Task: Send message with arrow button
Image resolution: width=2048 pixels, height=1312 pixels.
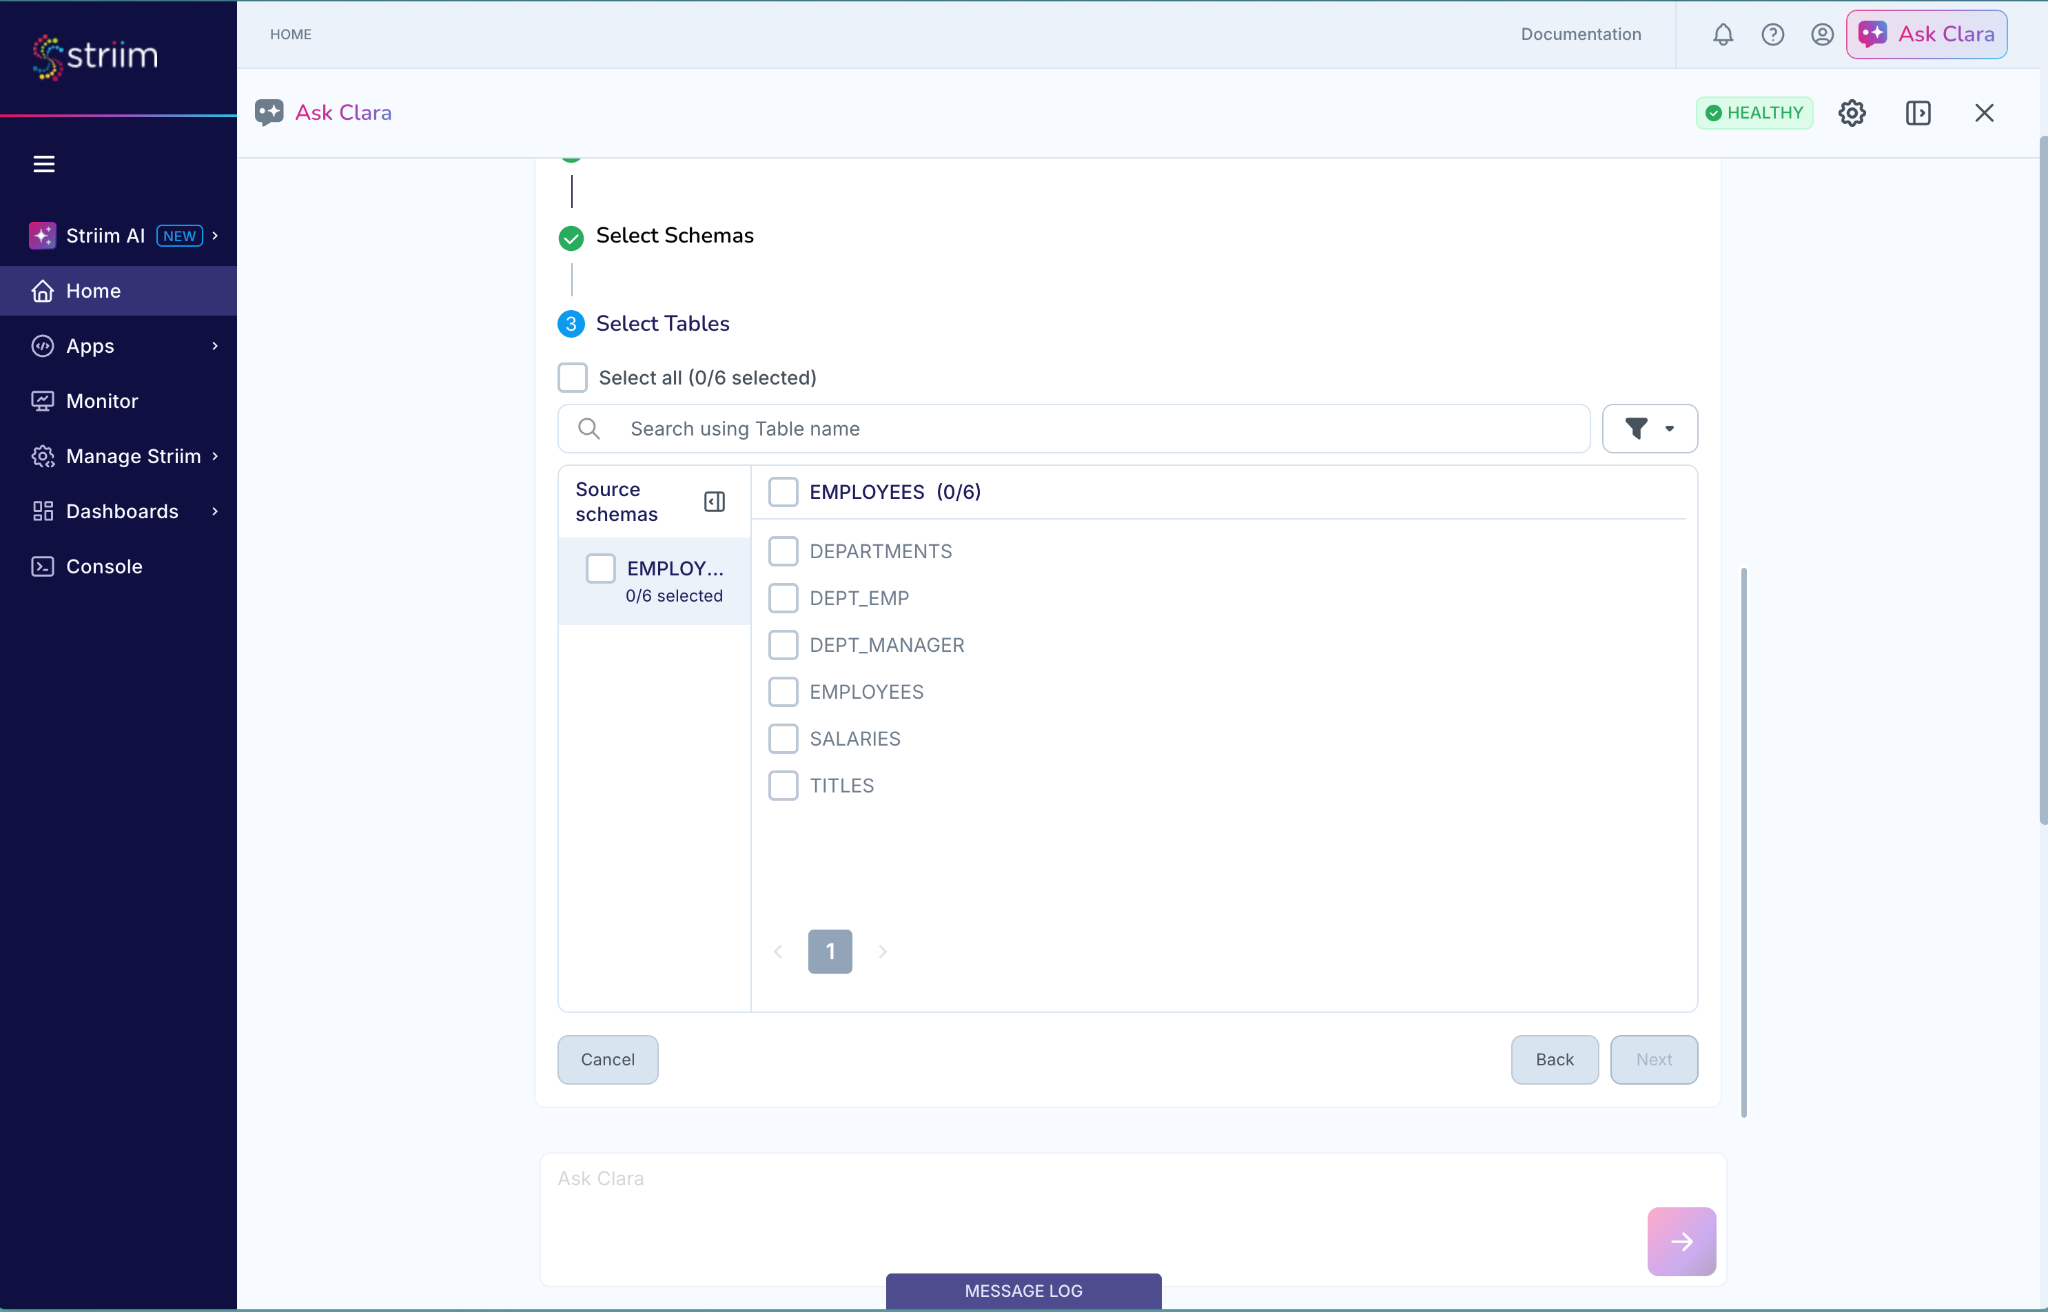Action: [1682, 1242]
